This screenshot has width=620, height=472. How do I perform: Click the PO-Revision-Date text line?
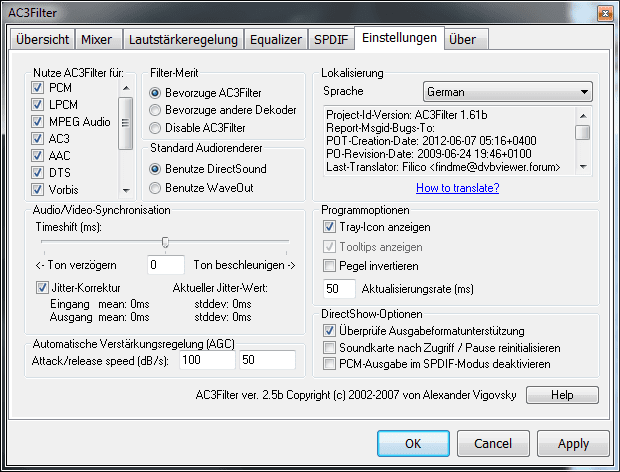[429, 154]
